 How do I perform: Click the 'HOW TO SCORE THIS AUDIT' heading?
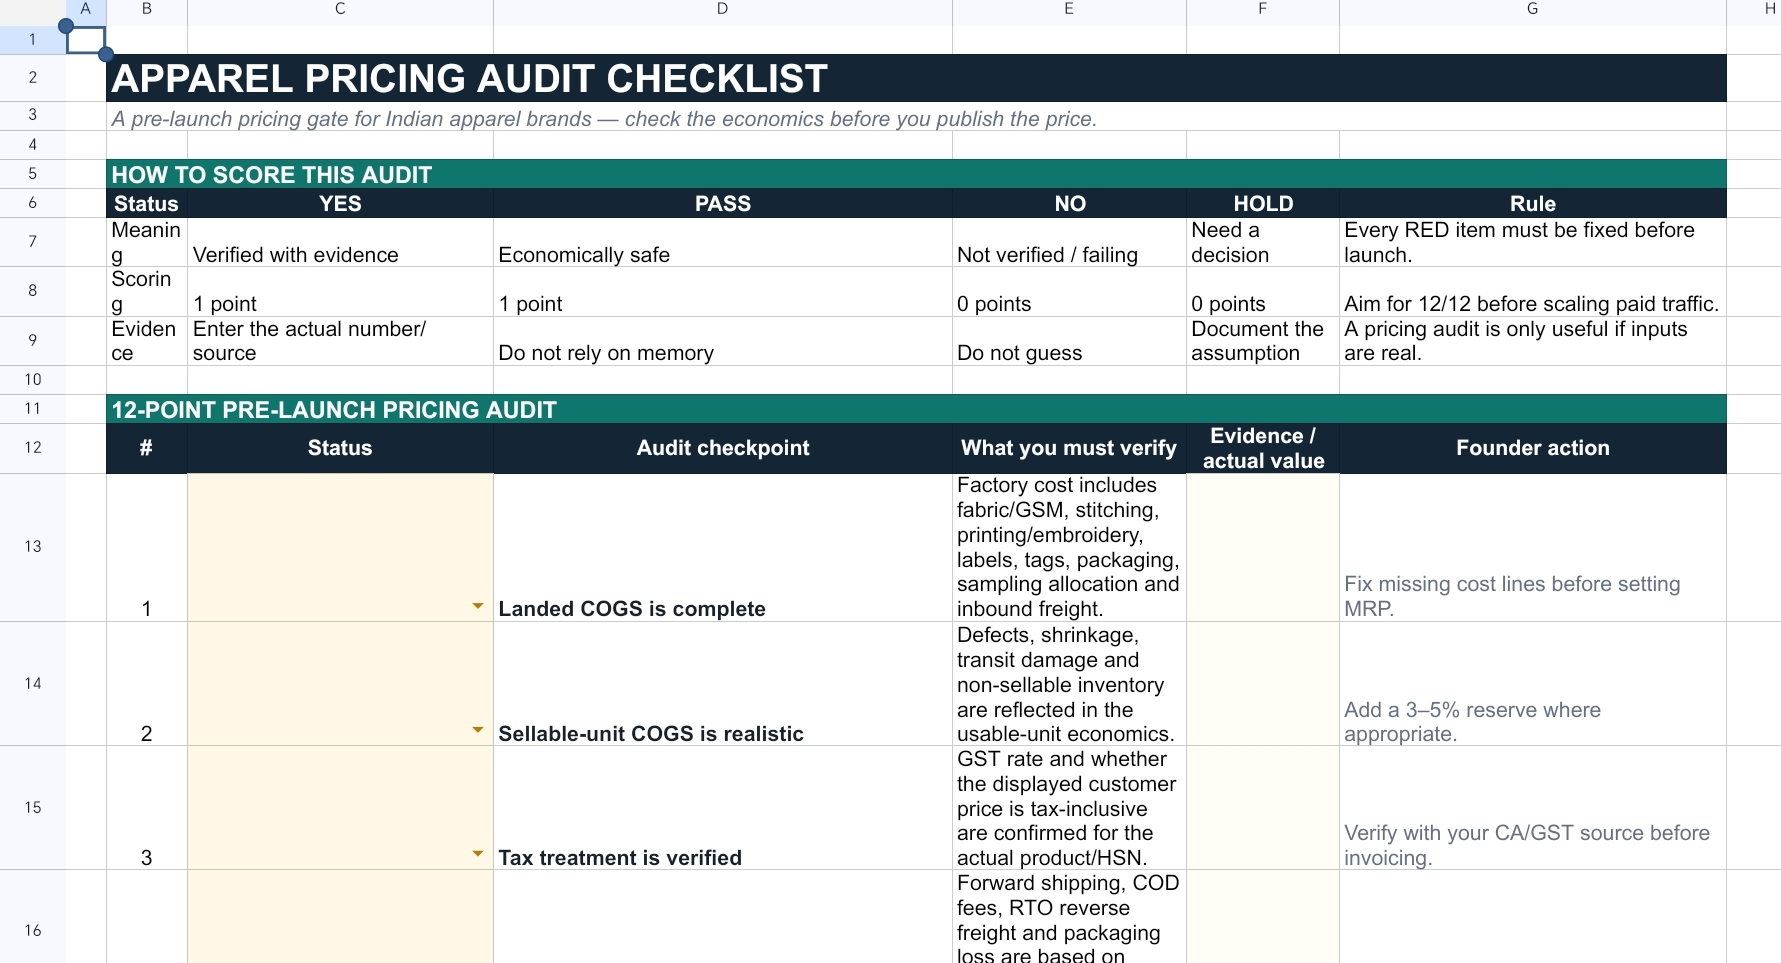click(x=916, y=174)
